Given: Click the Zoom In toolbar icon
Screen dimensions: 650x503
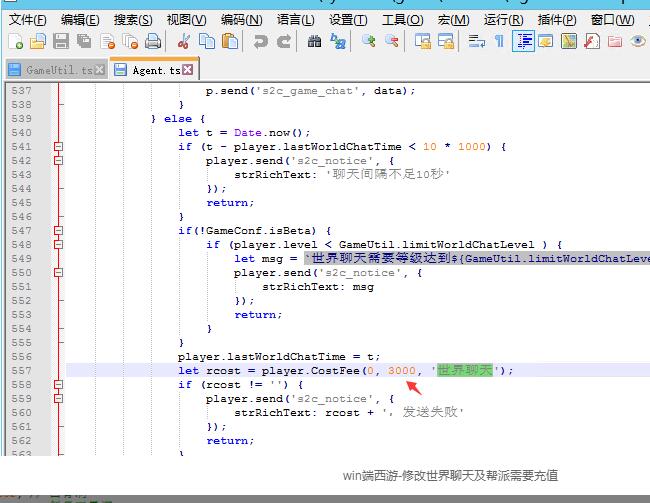Looking at the screenshot, I should click(368, 41).
